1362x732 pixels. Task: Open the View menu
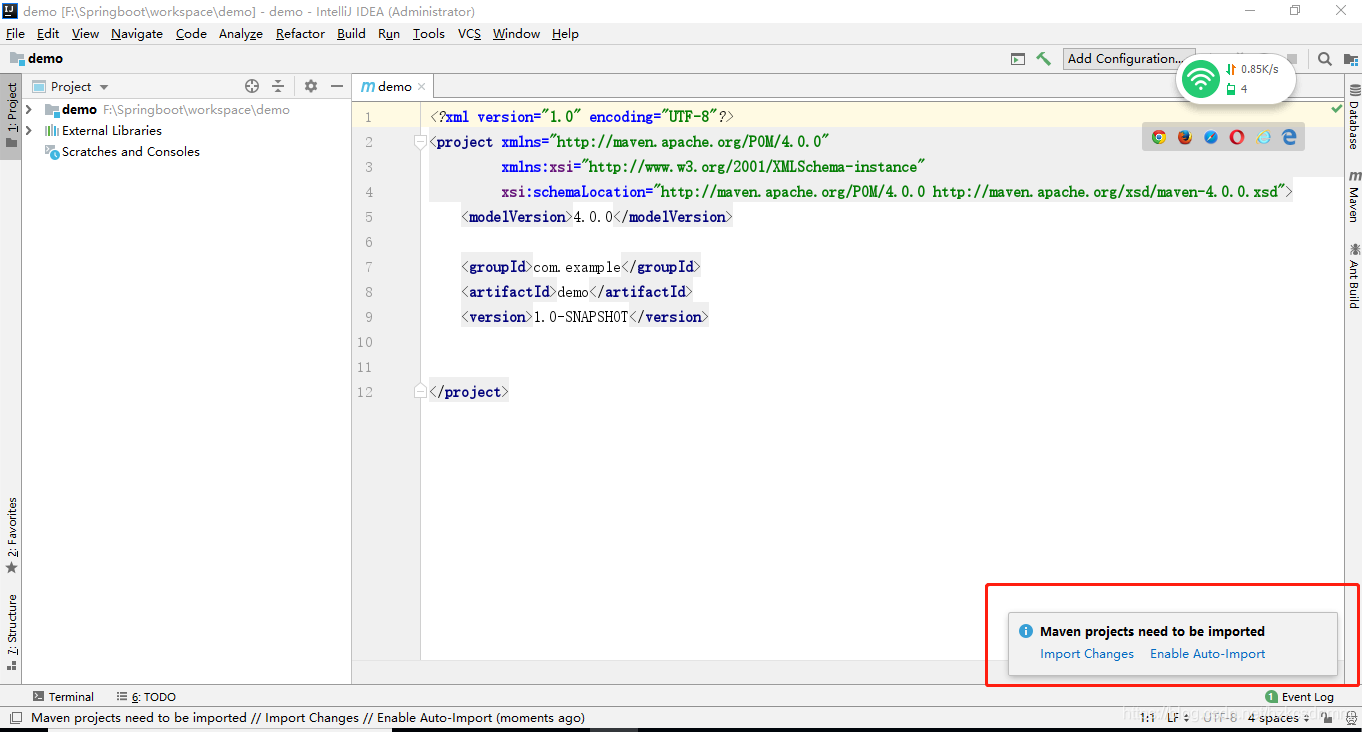click(x=85, y=34)
